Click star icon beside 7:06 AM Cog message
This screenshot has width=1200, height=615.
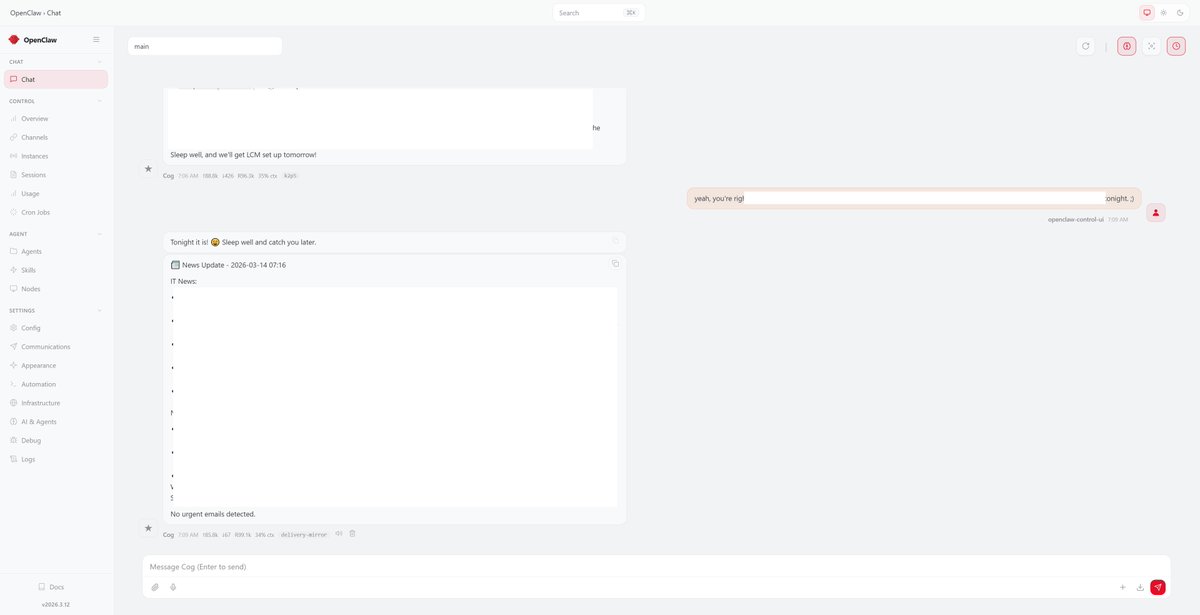coord(149,169)
